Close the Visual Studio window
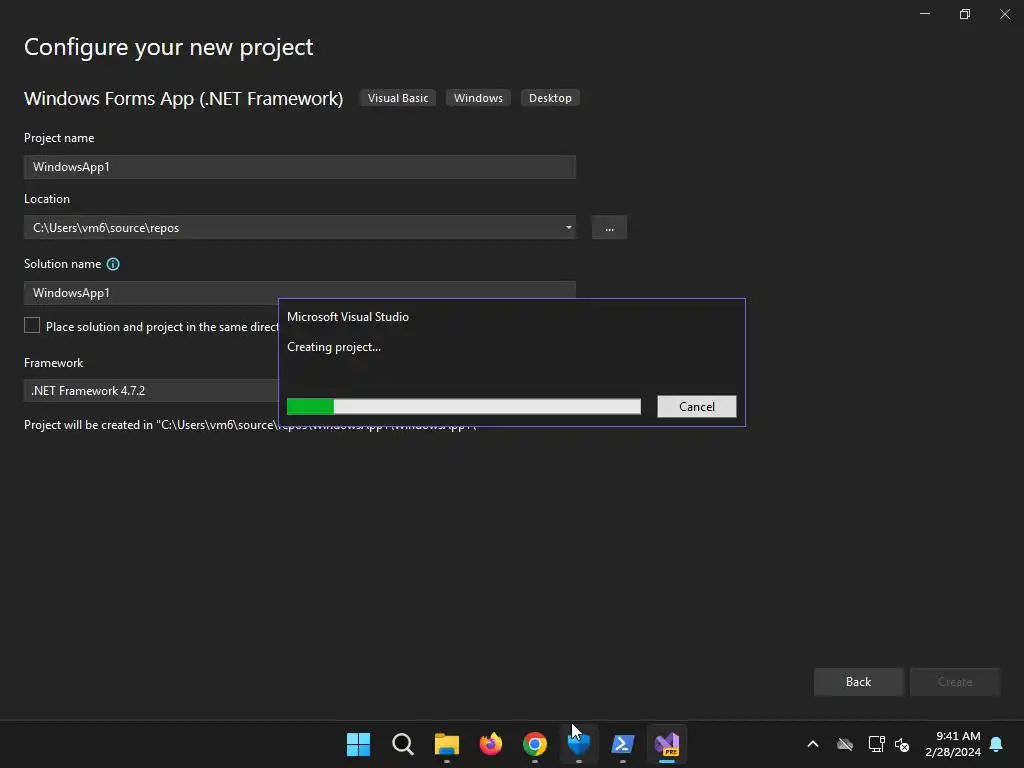This screenshot has width=1024, height=768. 1004,14
